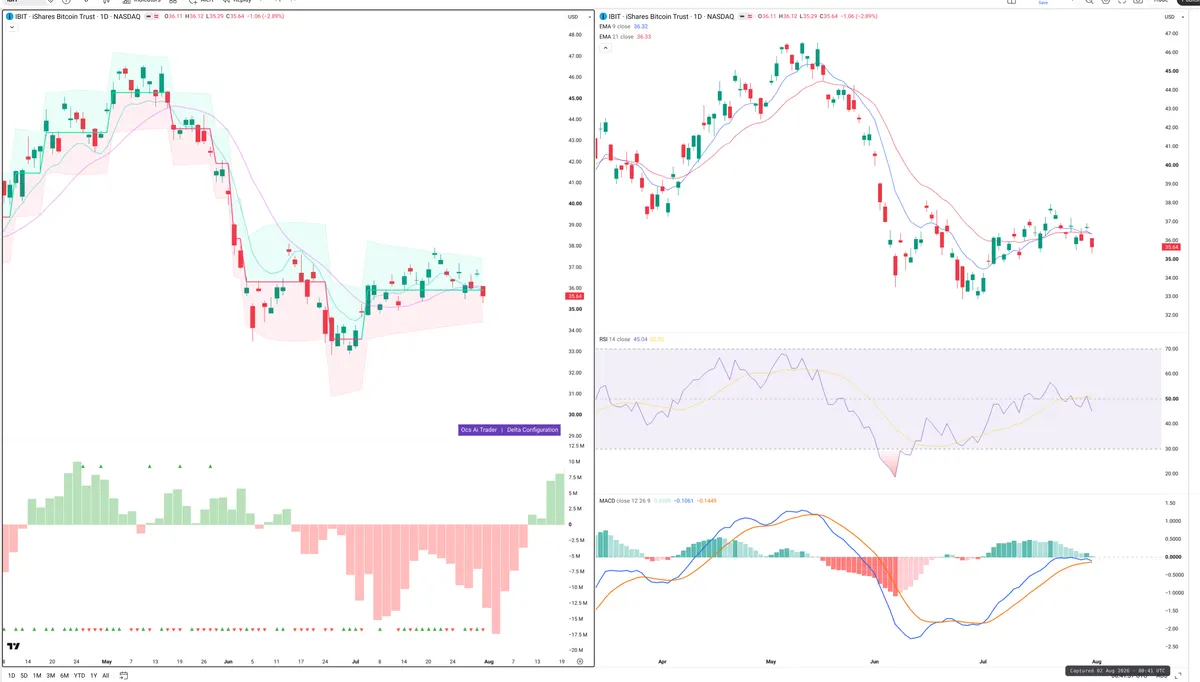Select the All time range
This screenshot has height=682, width=1200.
(106, 676)
